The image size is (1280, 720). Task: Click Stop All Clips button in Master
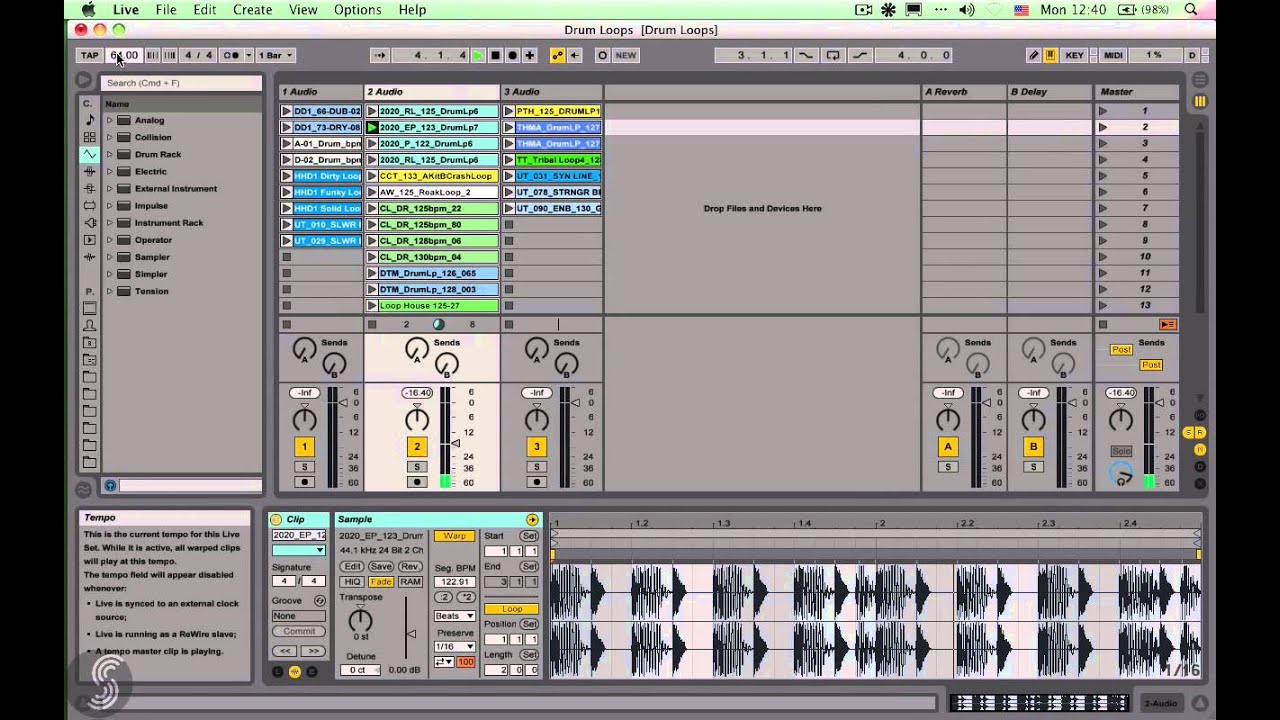[1103, 324]
